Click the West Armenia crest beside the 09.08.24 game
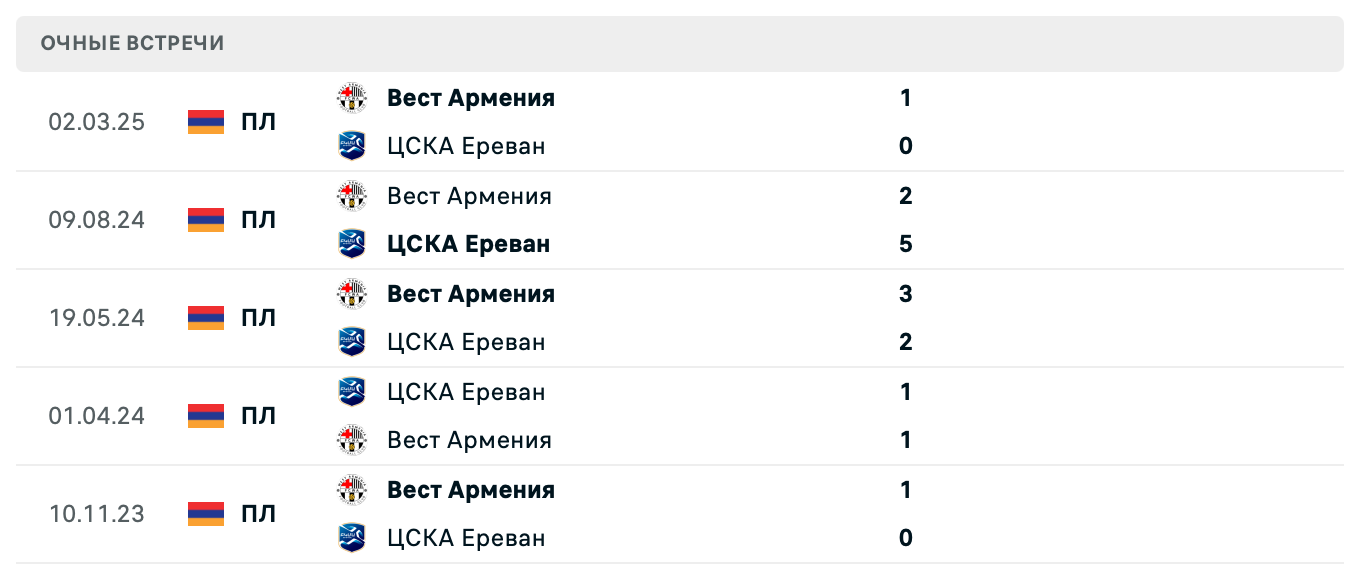The width and height of the screenshot is (1358, 578). (352, 194)
